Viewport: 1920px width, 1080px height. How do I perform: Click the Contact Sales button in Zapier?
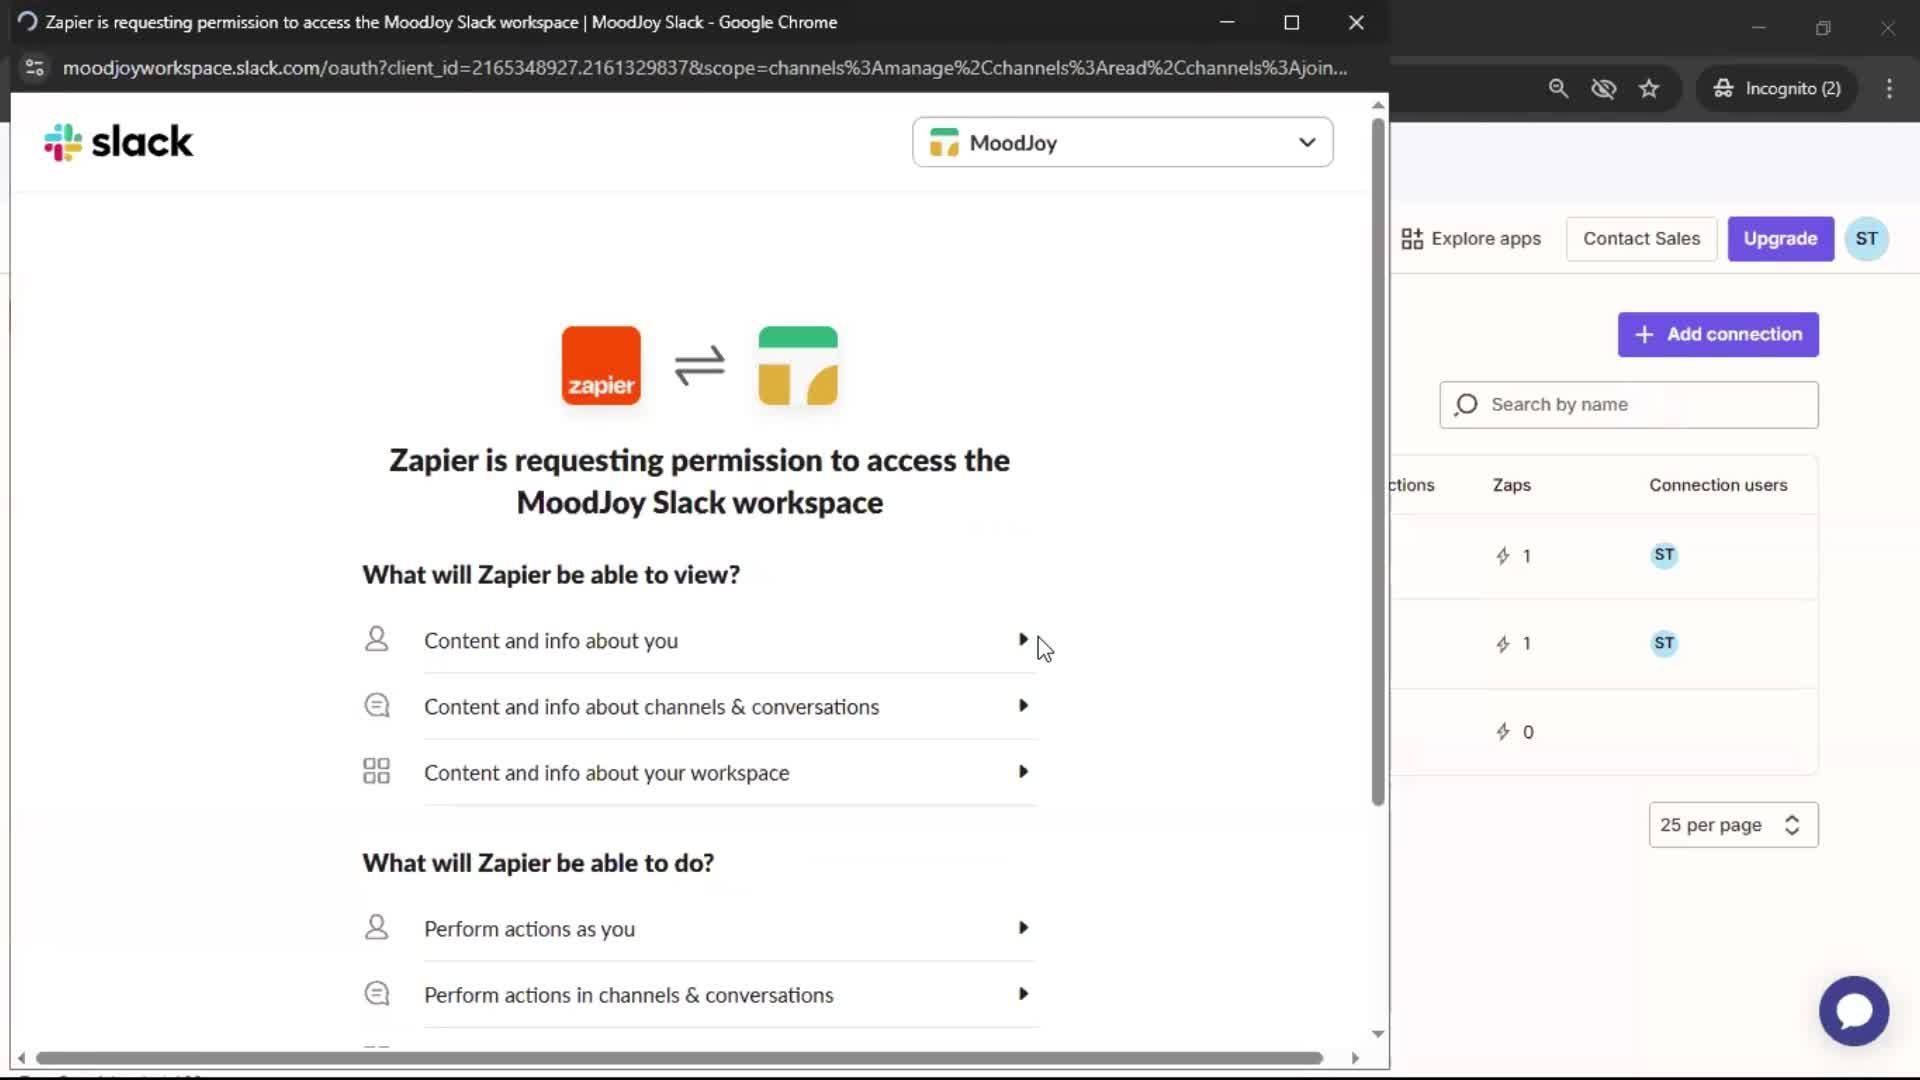tap(1641, 238)
